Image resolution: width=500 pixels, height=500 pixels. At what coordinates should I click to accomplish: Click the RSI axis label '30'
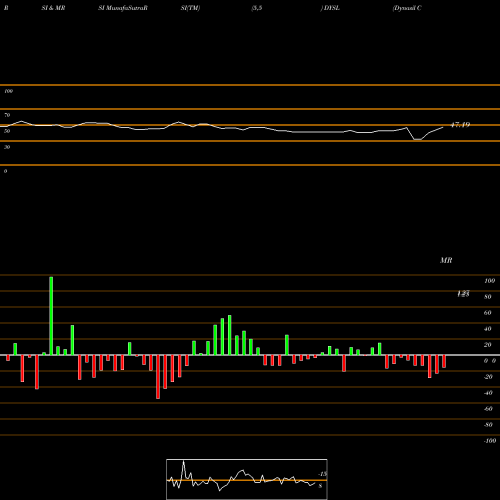click(7, 147)
